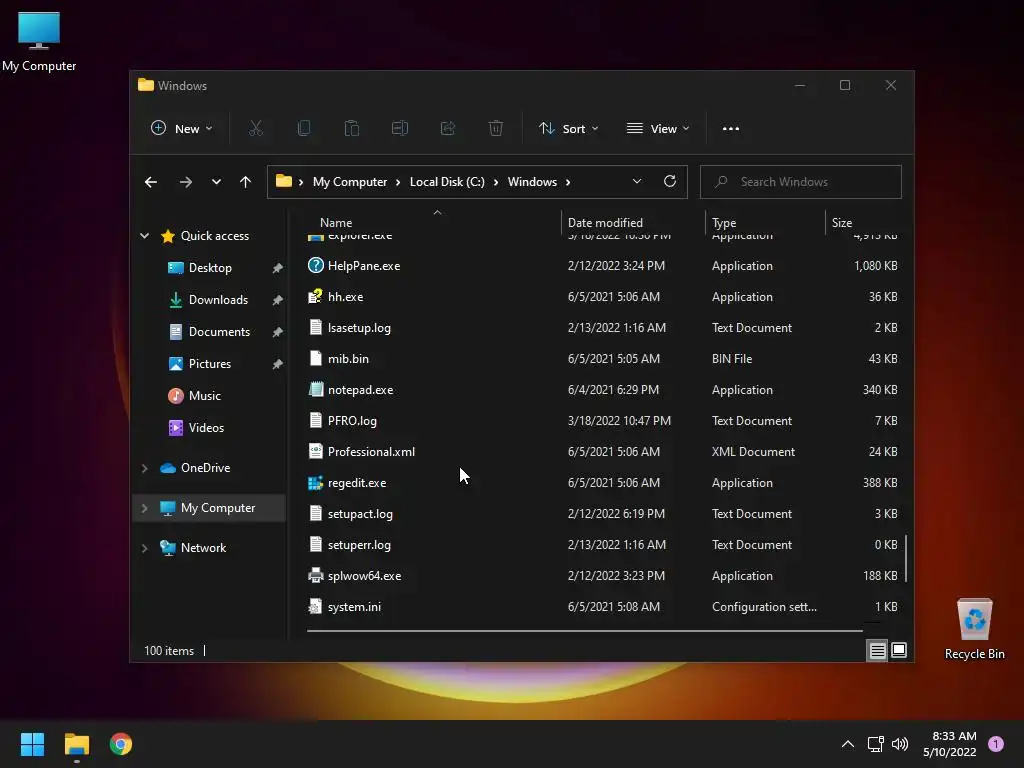Click the Rename icon in toolbar

(400, 128)
